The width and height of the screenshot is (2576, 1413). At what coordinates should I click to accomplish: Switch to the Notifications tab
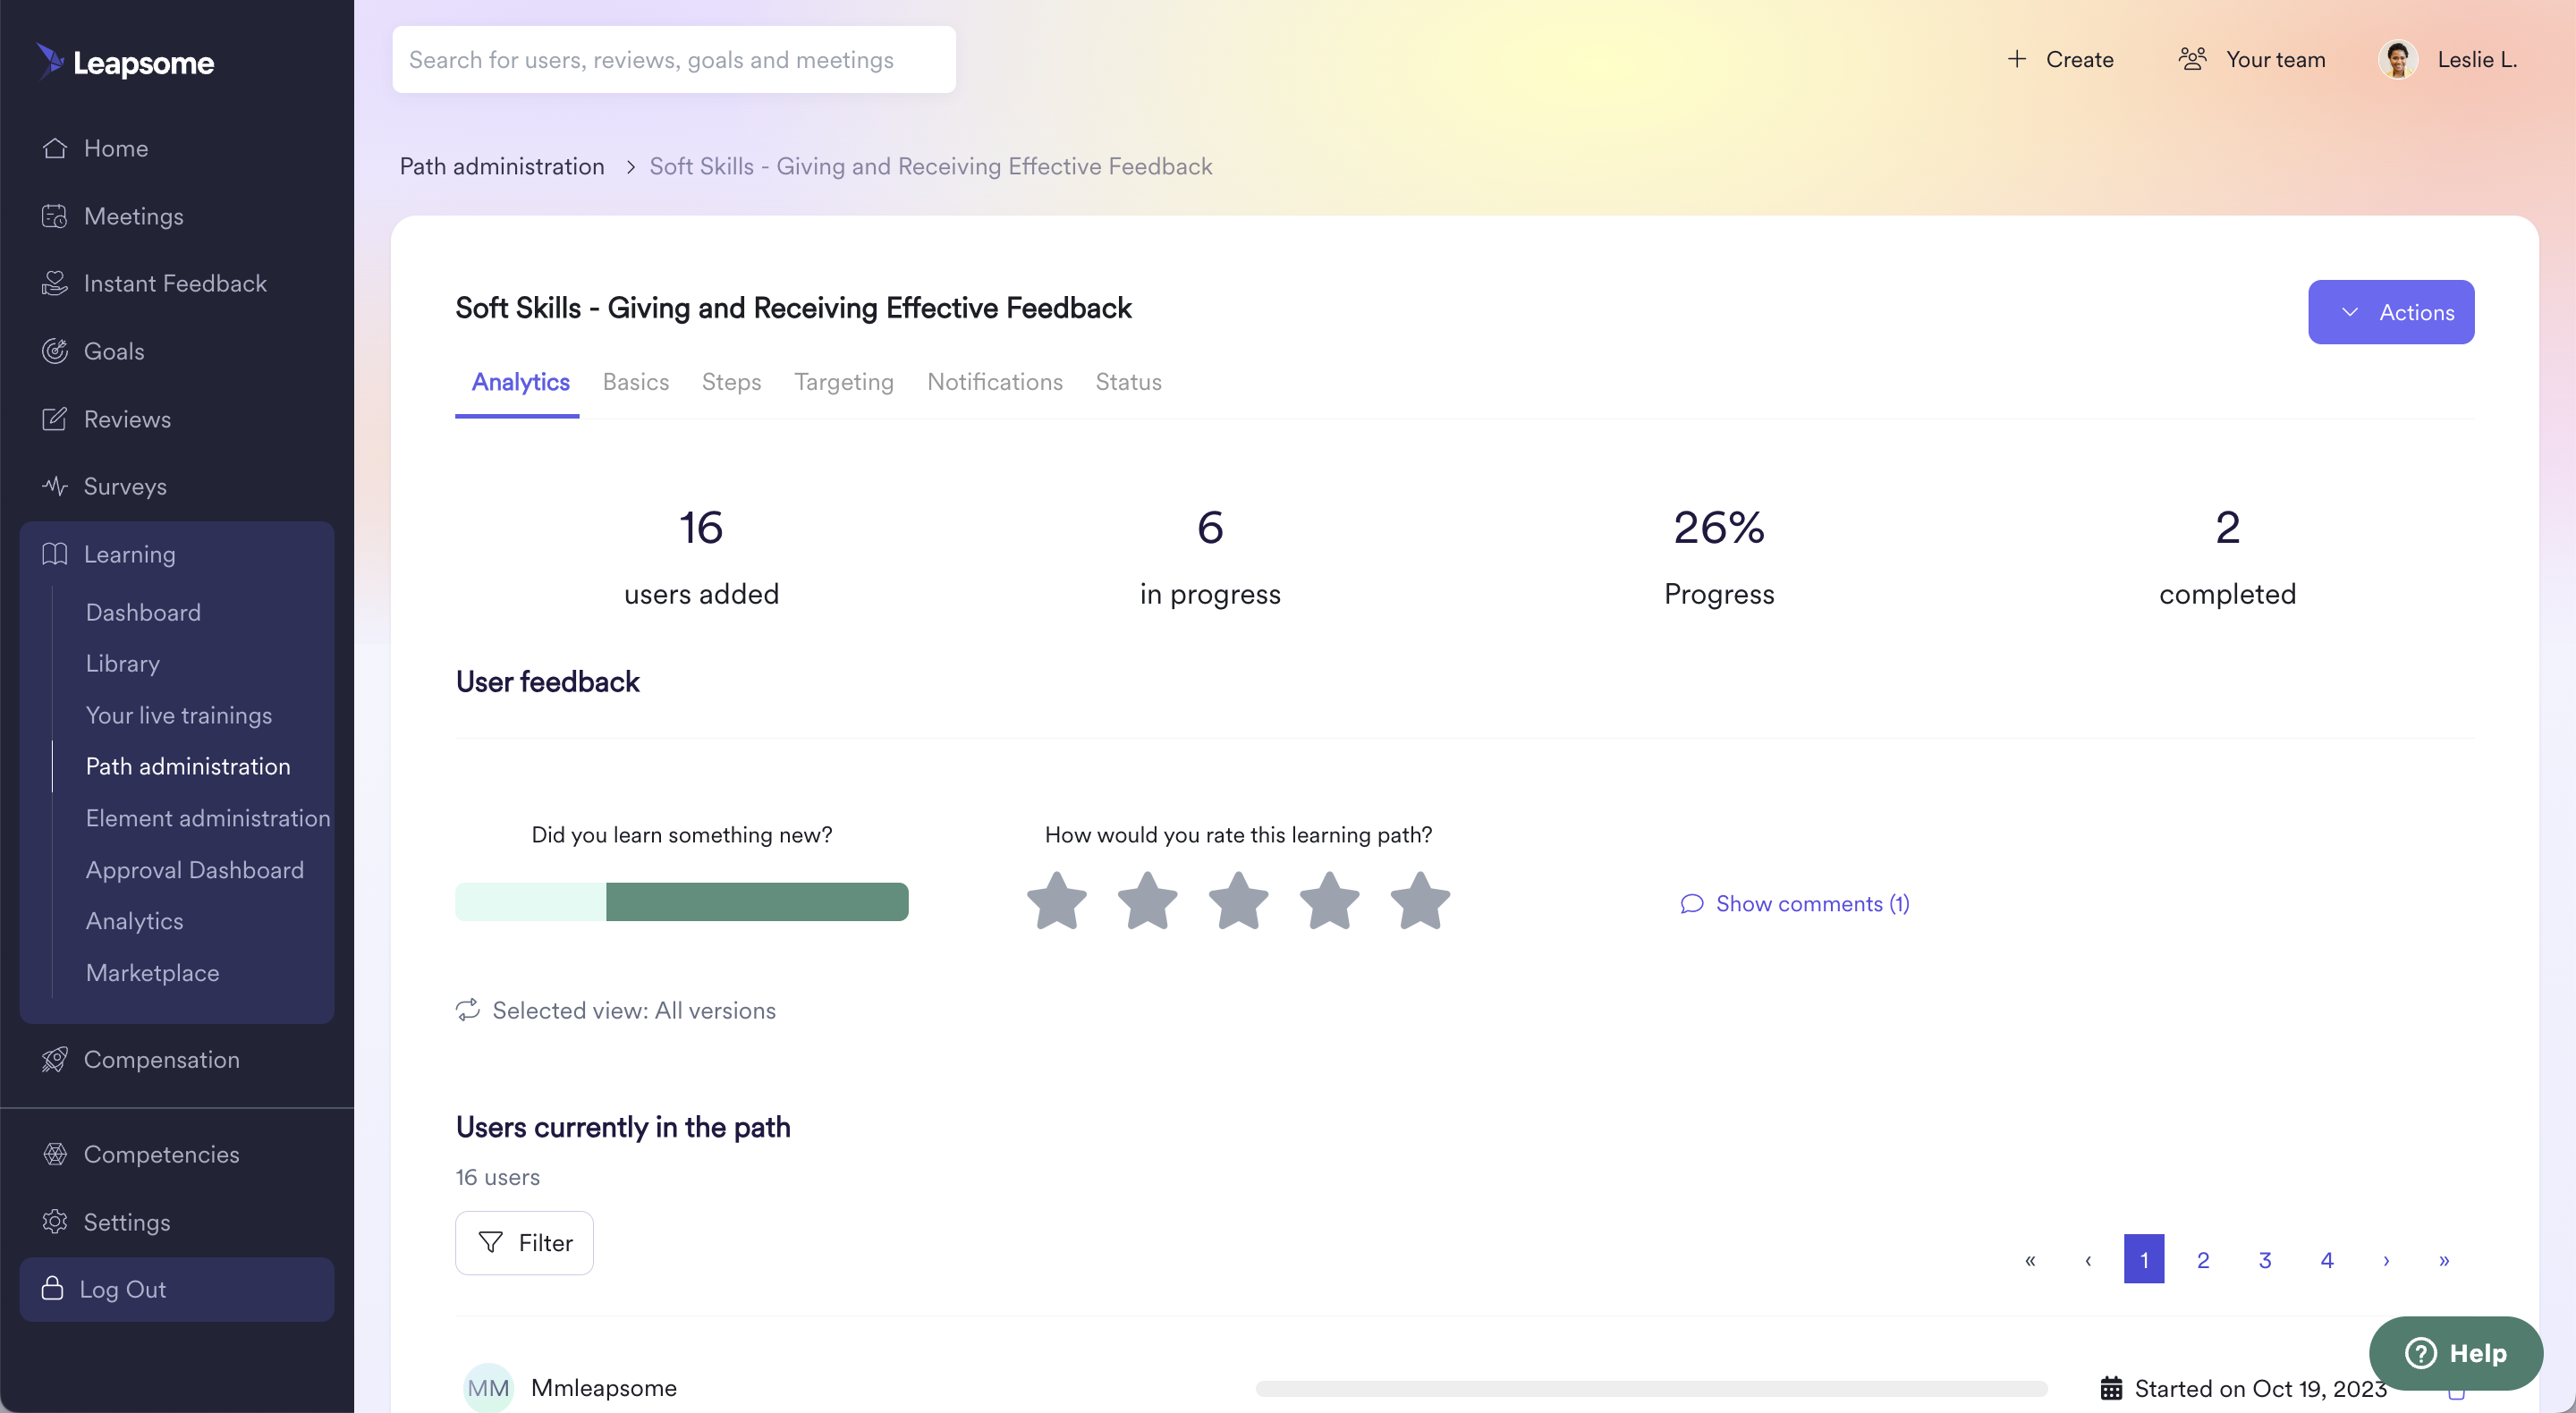click(x=995, y=382)
